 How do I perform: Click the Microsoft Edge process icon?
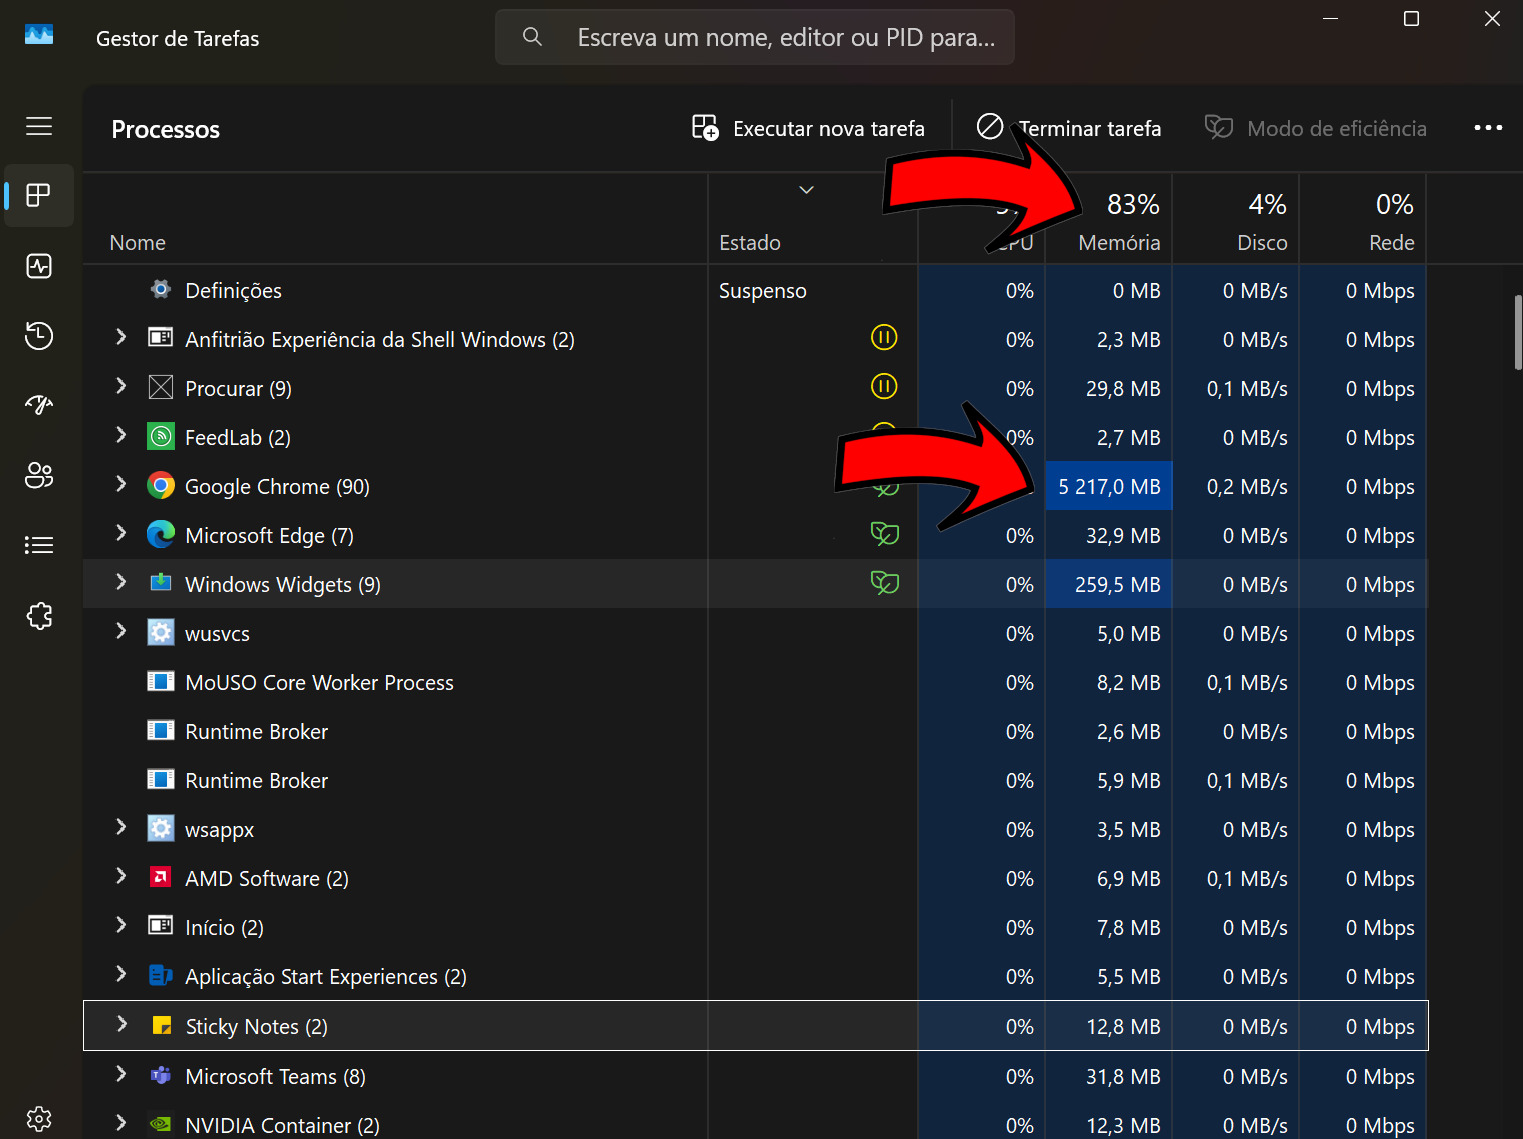click(161, 535)
